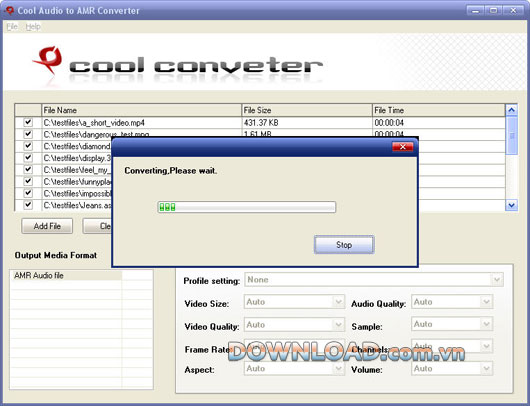This screenshot has height=406, width=530.
Task: Click the 431.37 KB file size cell
Action: [261, 123]
